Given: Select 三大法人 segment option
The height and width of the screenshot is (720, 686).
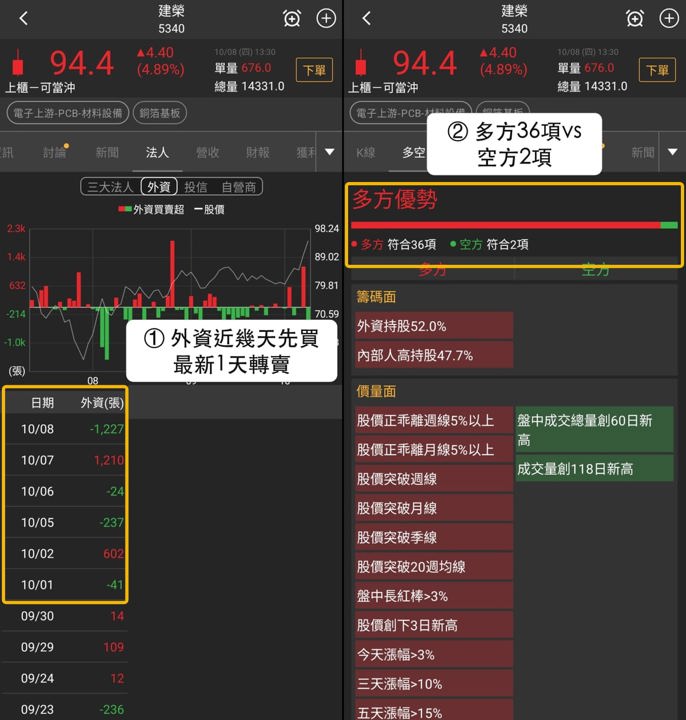Looking at the screenshot, I should coord(110,187).
